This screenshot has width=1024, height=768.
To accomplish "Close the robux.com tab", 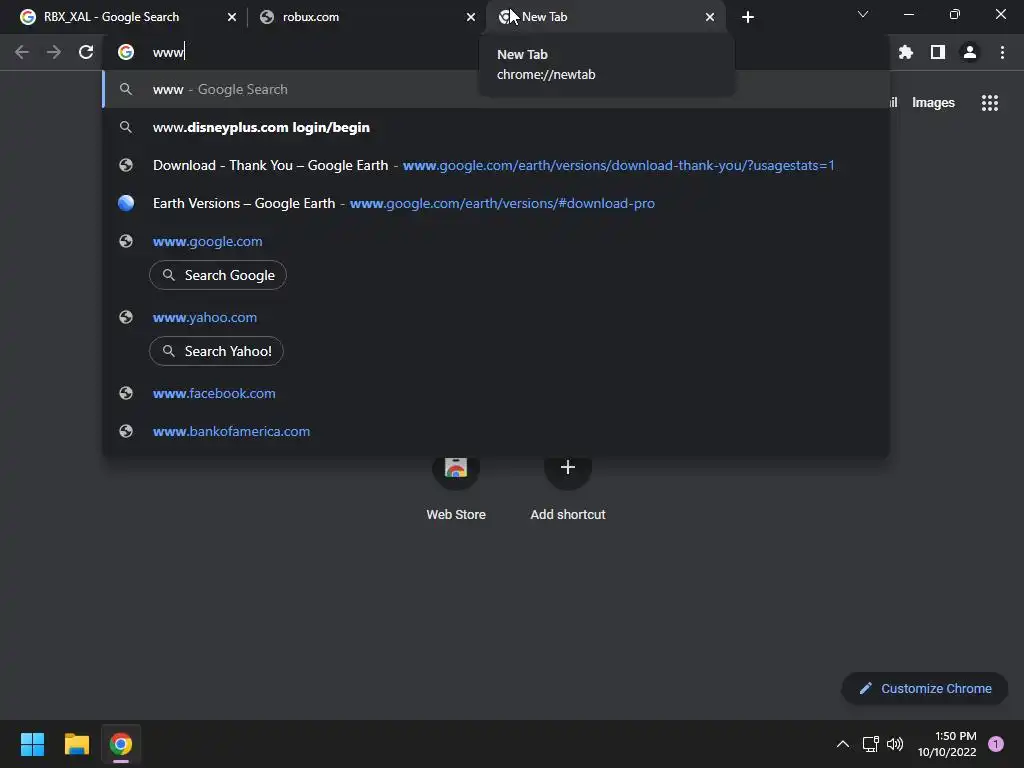I will pos(471,17).
